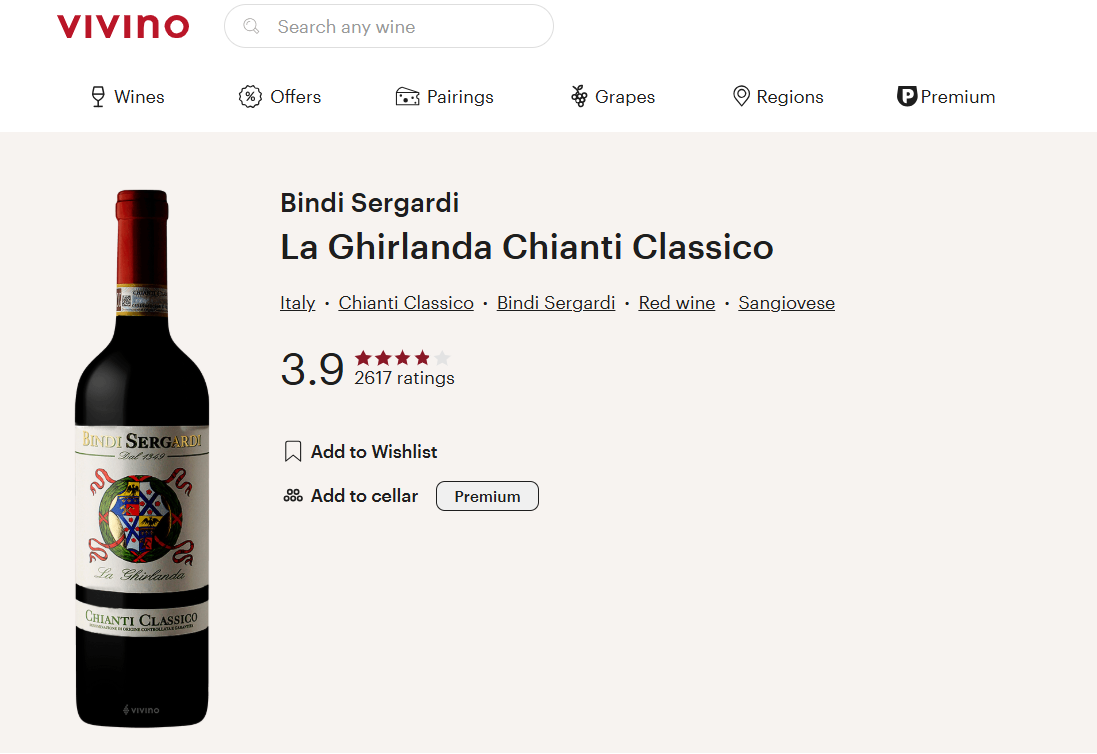Click the wine glass icon
The width and height of the screenshot is (1097, 754).
point(98,97)
